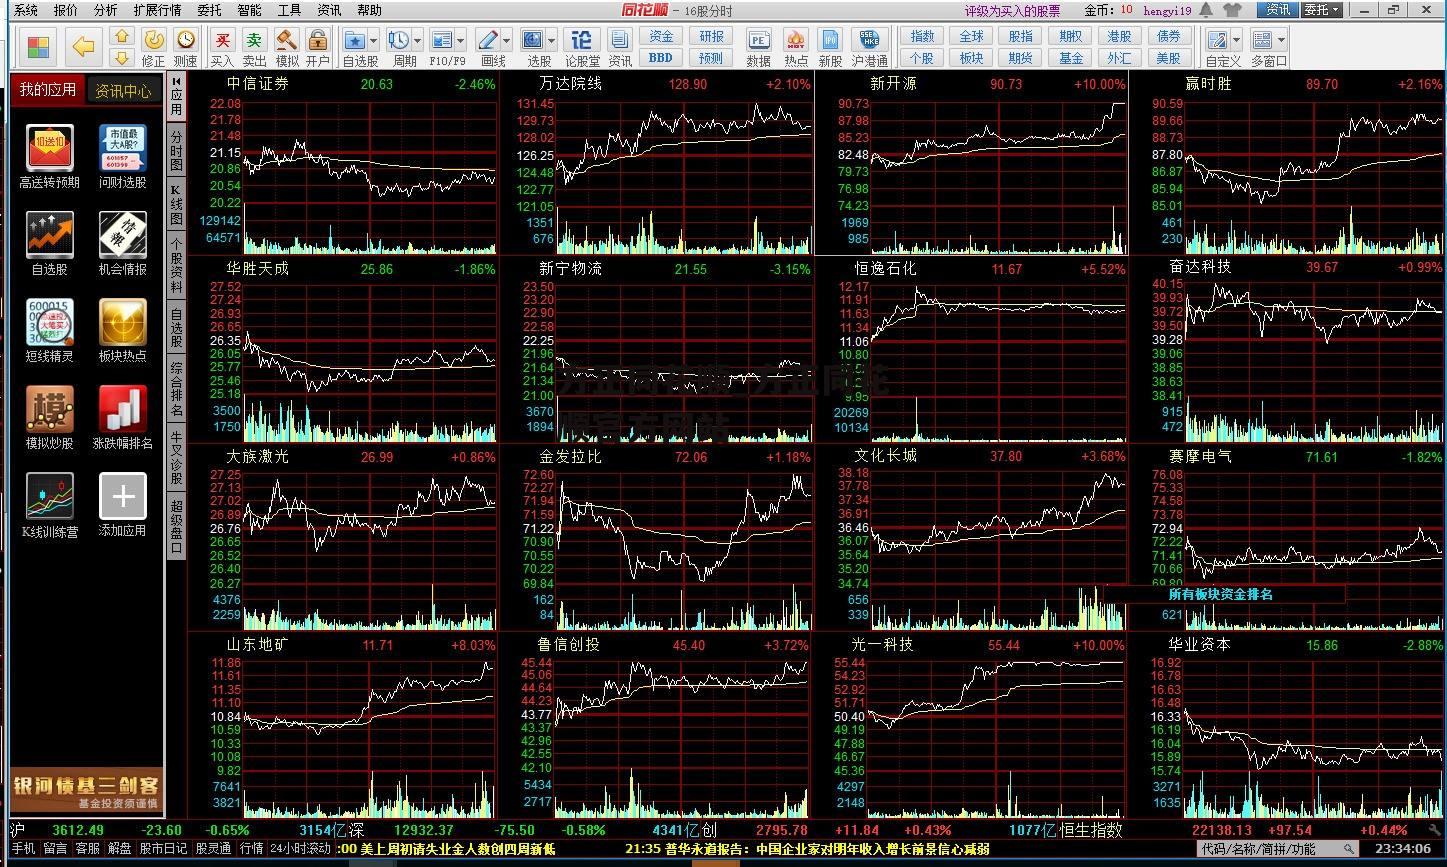The height and width of the screenshot is (867, 1447).
Task: Select the 我的应用 tab
Action: coord(48,90)
